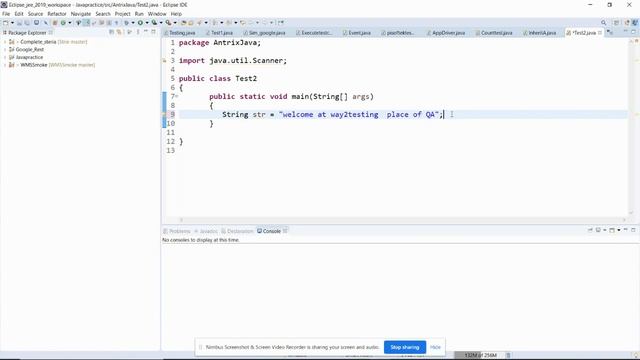The width and height of the screenshot is (640, 360).
Task: Click the Save All toolbar icon
Action: (x=27, y=23)
